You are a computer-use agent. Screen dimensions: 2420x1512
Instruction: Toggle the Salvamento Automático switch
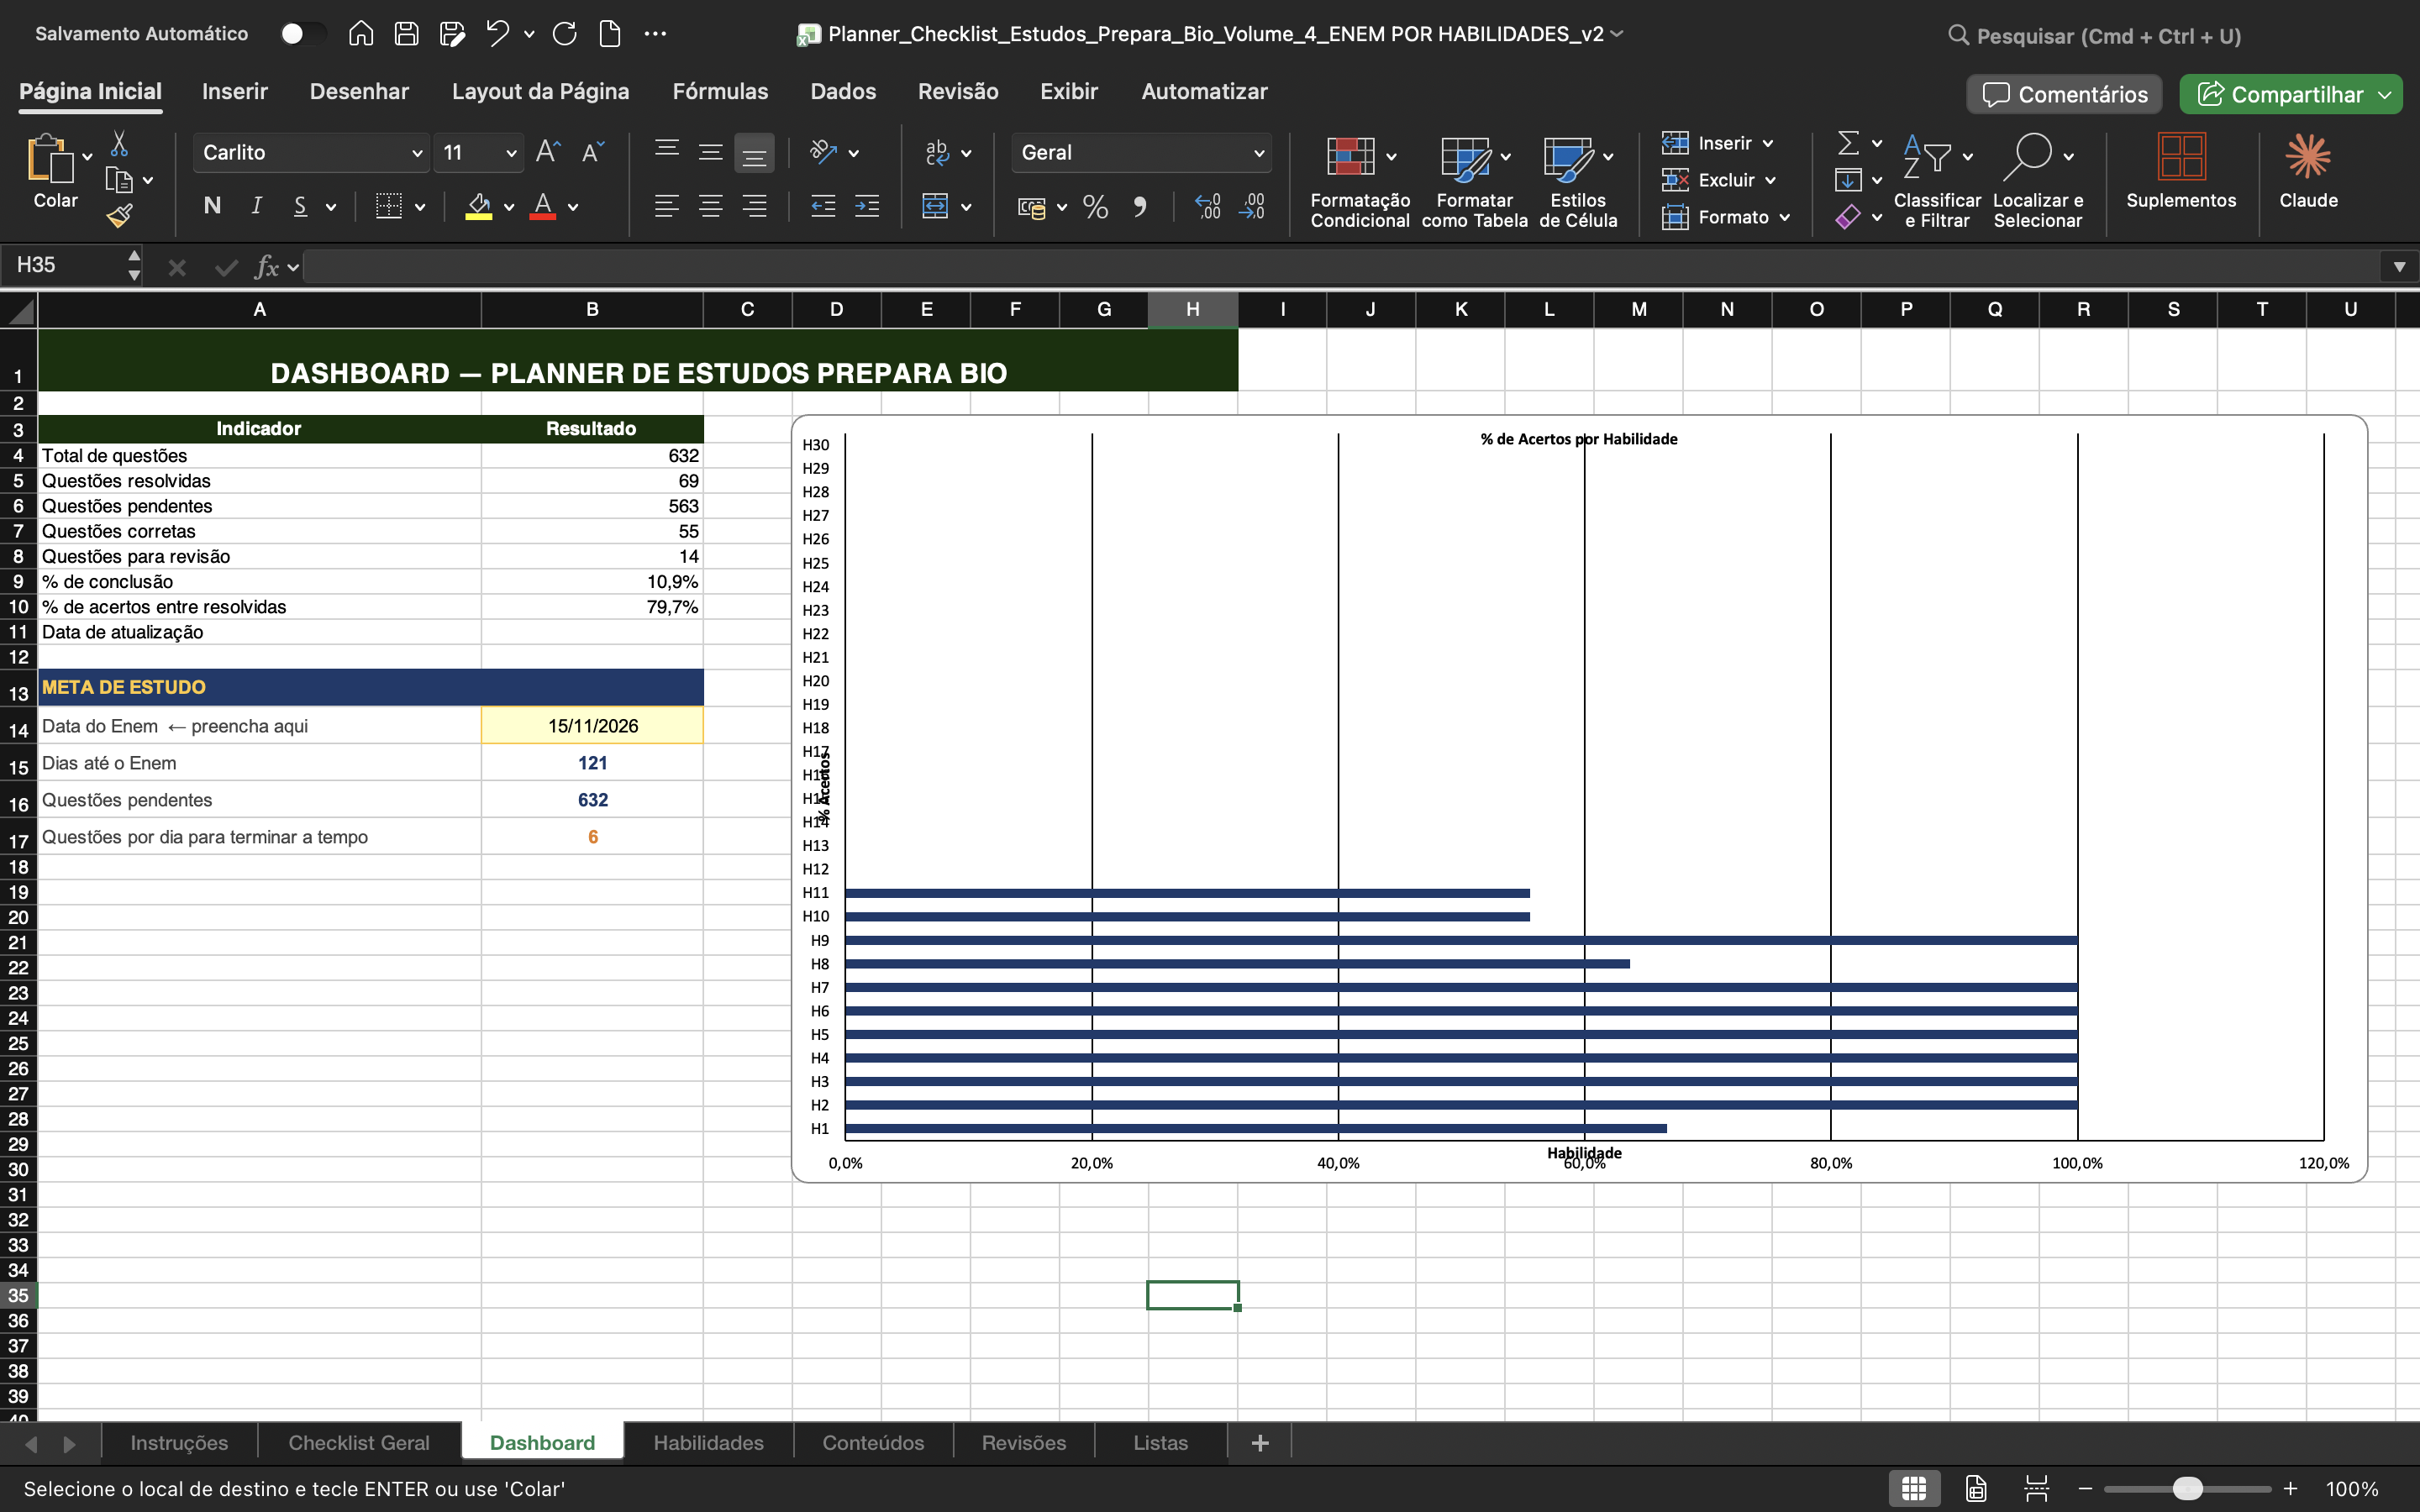coord(302,34)
